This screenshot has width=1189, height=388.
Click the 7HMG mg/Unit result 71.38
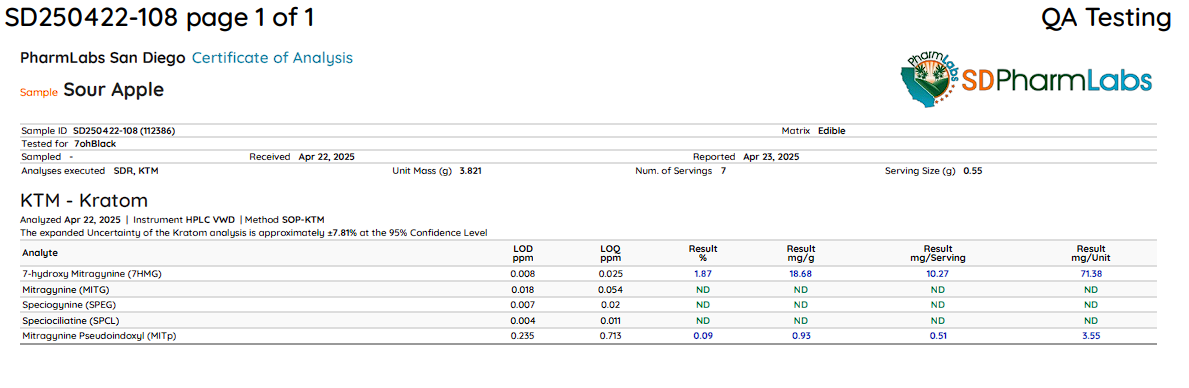pos(1091,274)
